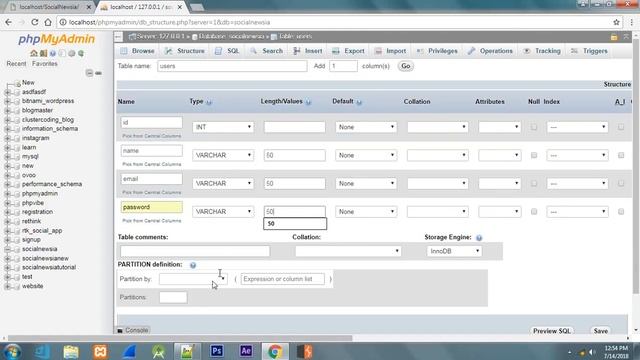Enable A_I checkbox for password row

pos(621,212)
